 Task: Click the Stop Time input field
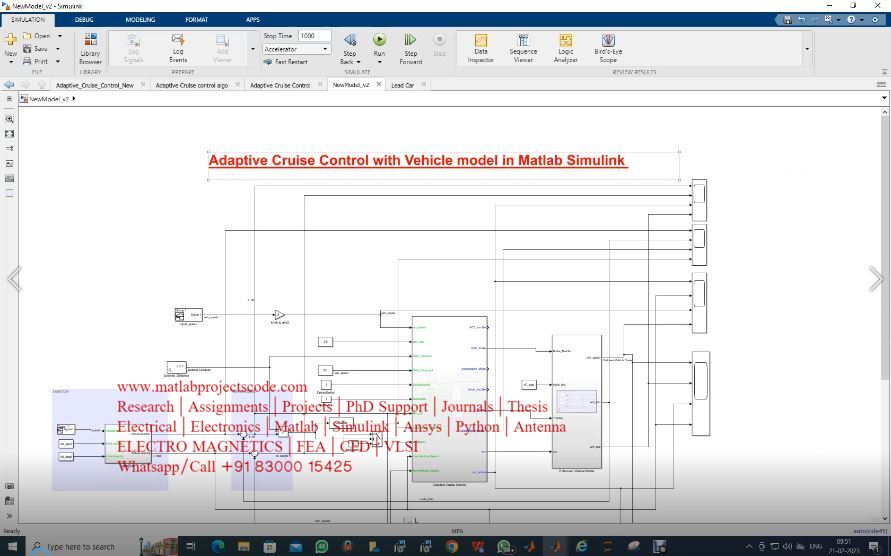(314, 36)
